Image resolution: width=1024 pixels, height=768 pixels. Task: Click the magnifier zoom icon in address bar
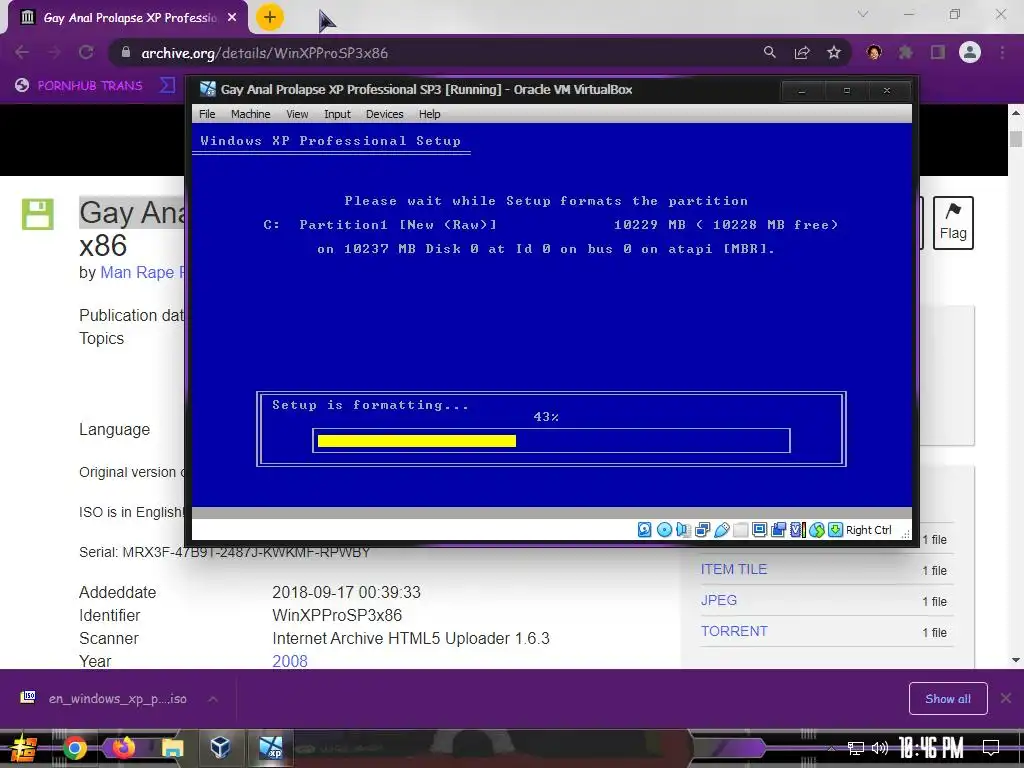pyautogui.click(x=770, y=52)
